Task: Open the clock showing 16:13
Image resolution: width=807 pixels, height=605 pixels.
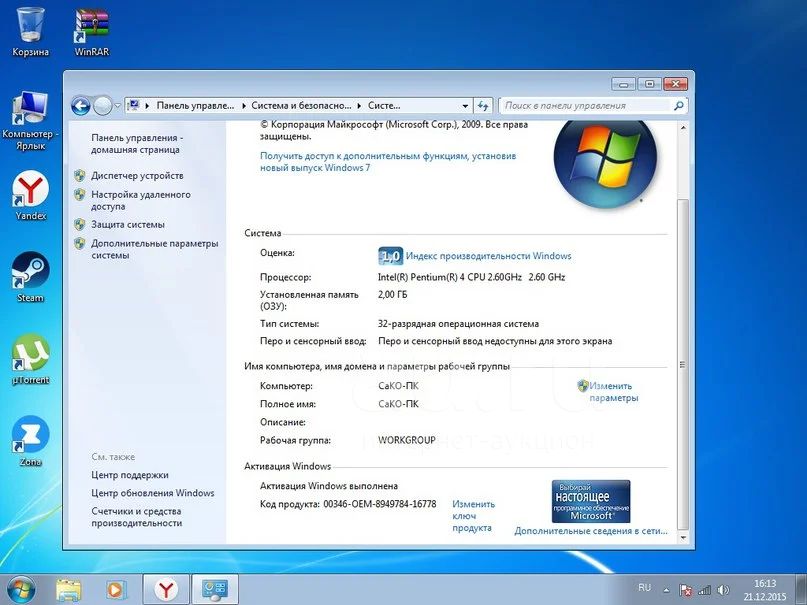Action: (764, 590)
